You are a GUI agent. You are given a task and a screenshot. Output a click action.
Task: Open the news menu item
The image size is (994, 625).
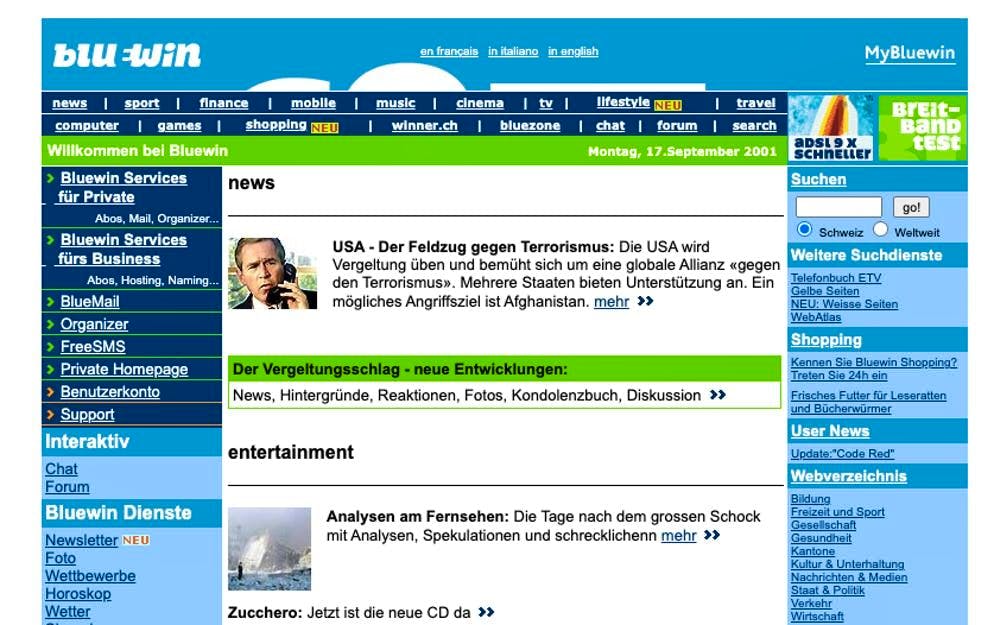[70, 103]
